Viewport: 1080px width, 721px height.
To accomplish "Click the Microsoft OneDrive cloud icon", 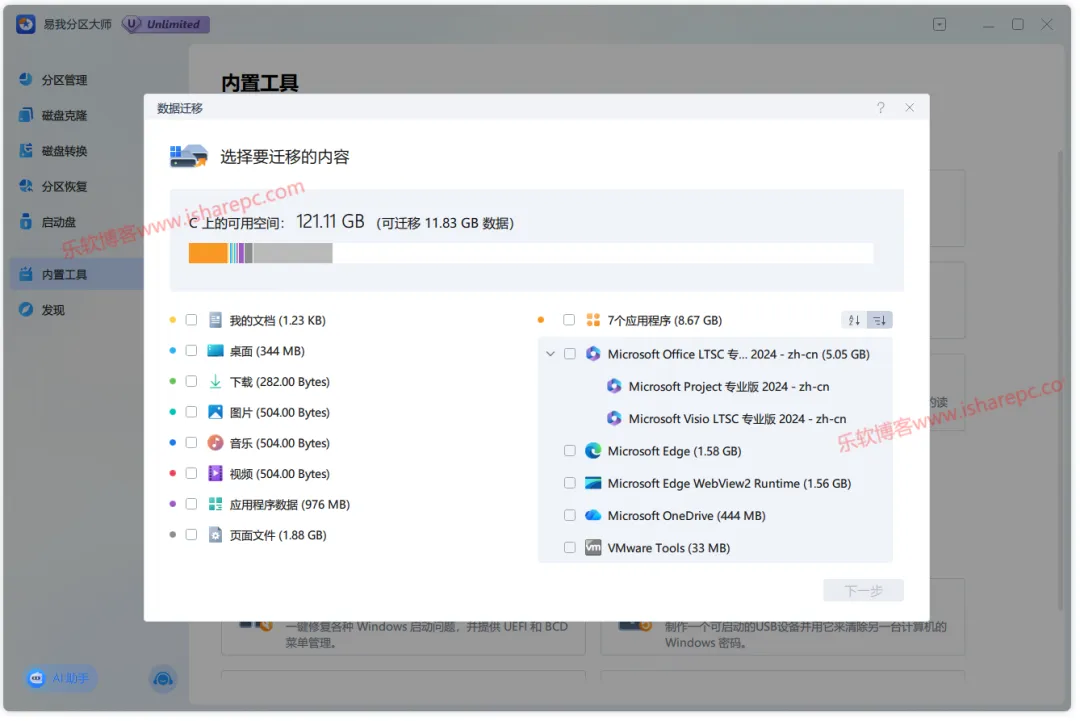I will [594, 516].
